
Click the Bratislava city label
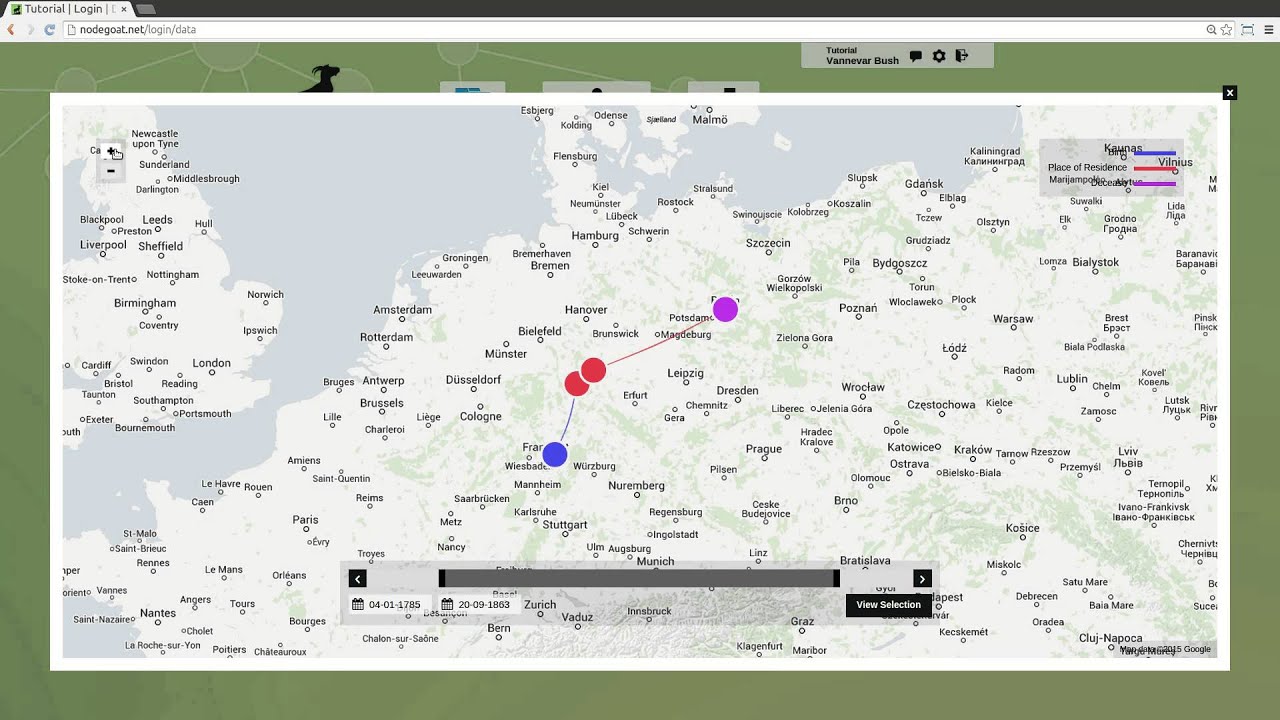pos(865,561)
